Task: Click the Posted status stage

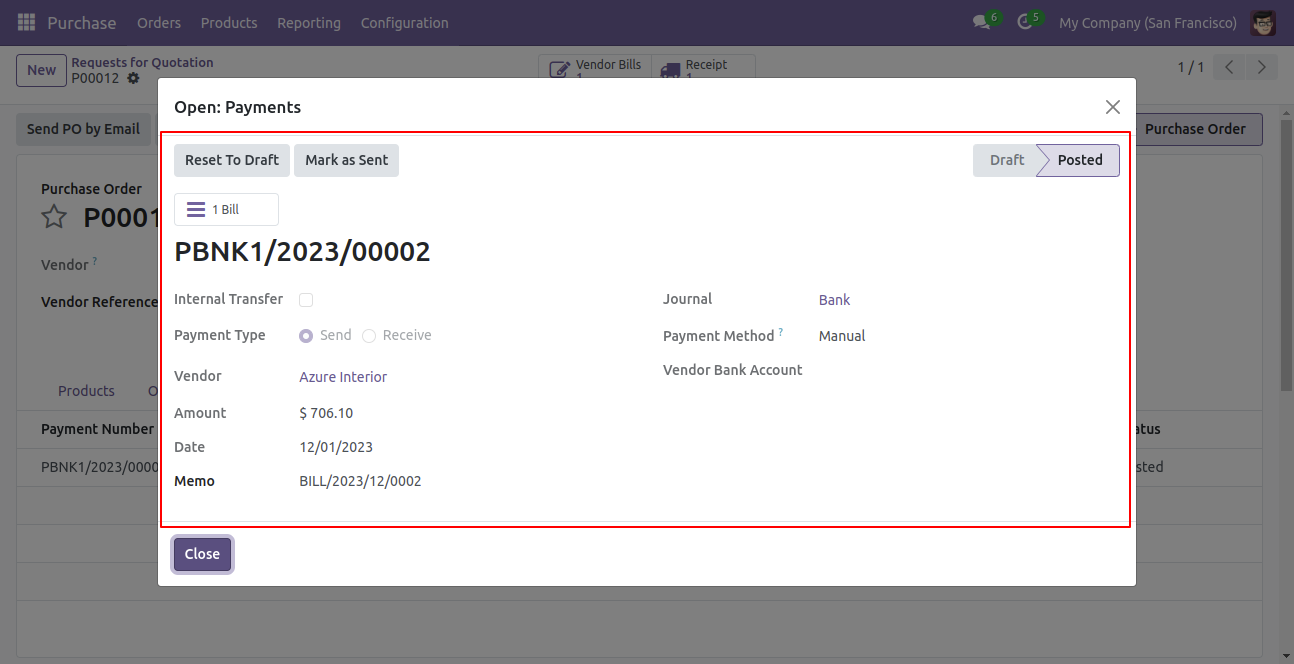Action: 1080,160
